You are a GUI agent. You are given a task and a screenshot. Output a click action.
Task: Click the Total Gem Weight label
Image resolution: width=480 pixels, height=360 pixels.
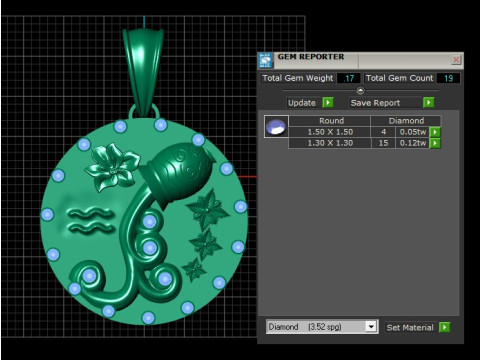point(298,78)
